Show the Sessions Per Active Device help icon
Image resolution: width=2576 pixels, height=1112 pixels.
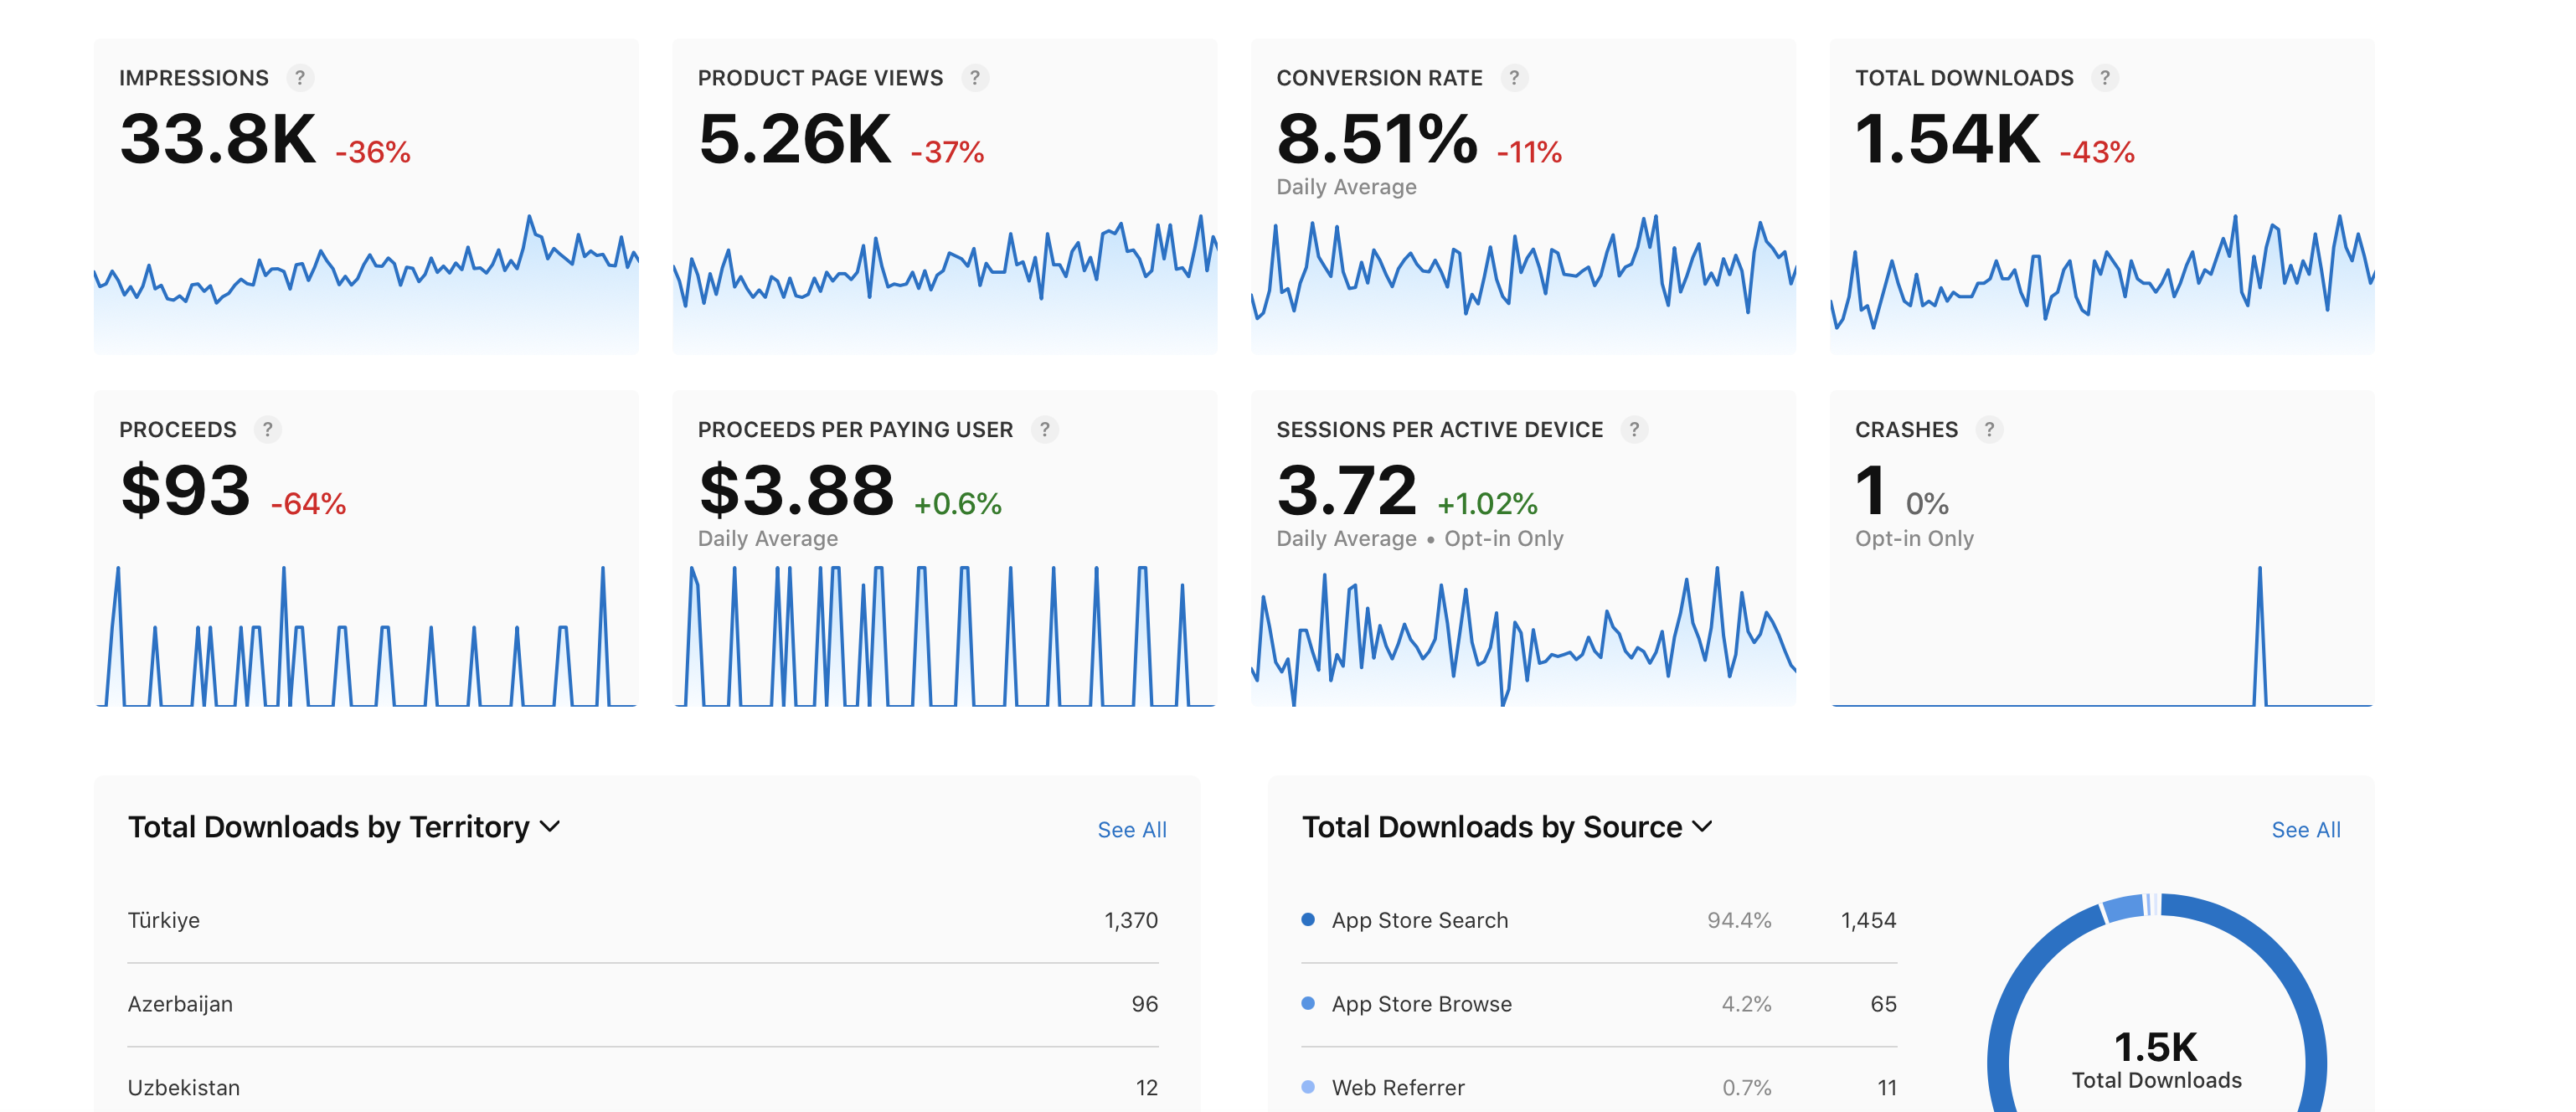(1634, 430)
